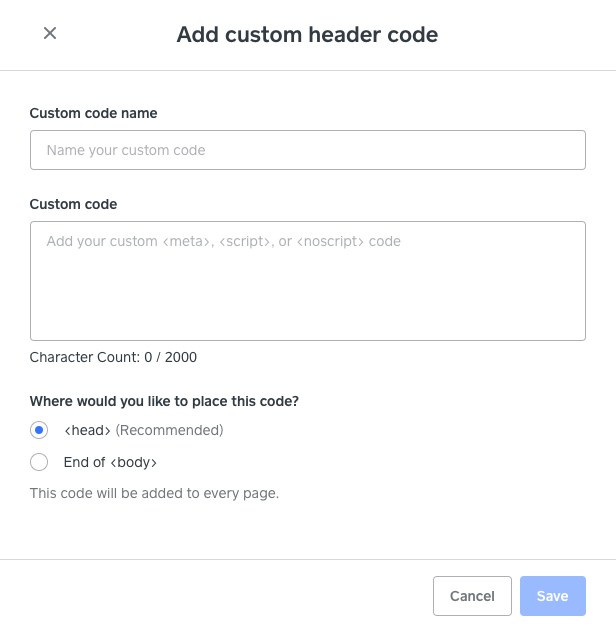Viewport: 616px width, 629px height.
Task: Click the note about every page
Action: (x=154, y=493)
